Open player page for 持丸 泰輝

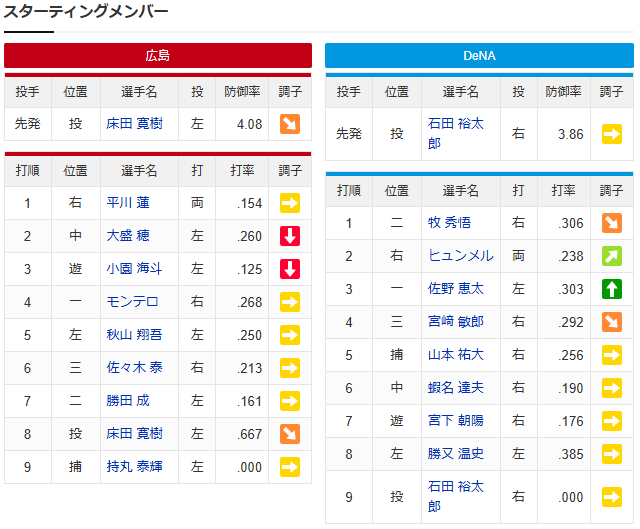(134, 467)
